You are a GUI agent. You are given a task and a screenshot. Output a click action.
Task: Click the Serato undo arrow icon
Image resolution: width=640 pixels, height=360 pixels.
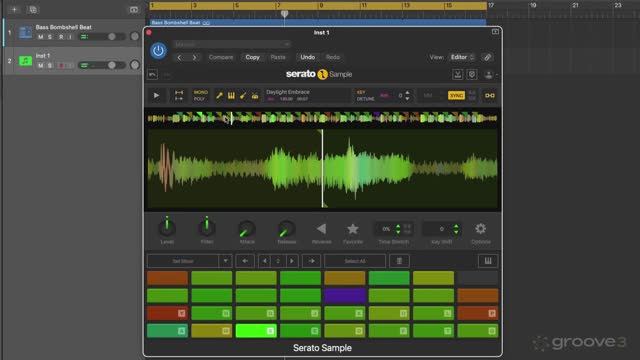click(x=153, y=75)
